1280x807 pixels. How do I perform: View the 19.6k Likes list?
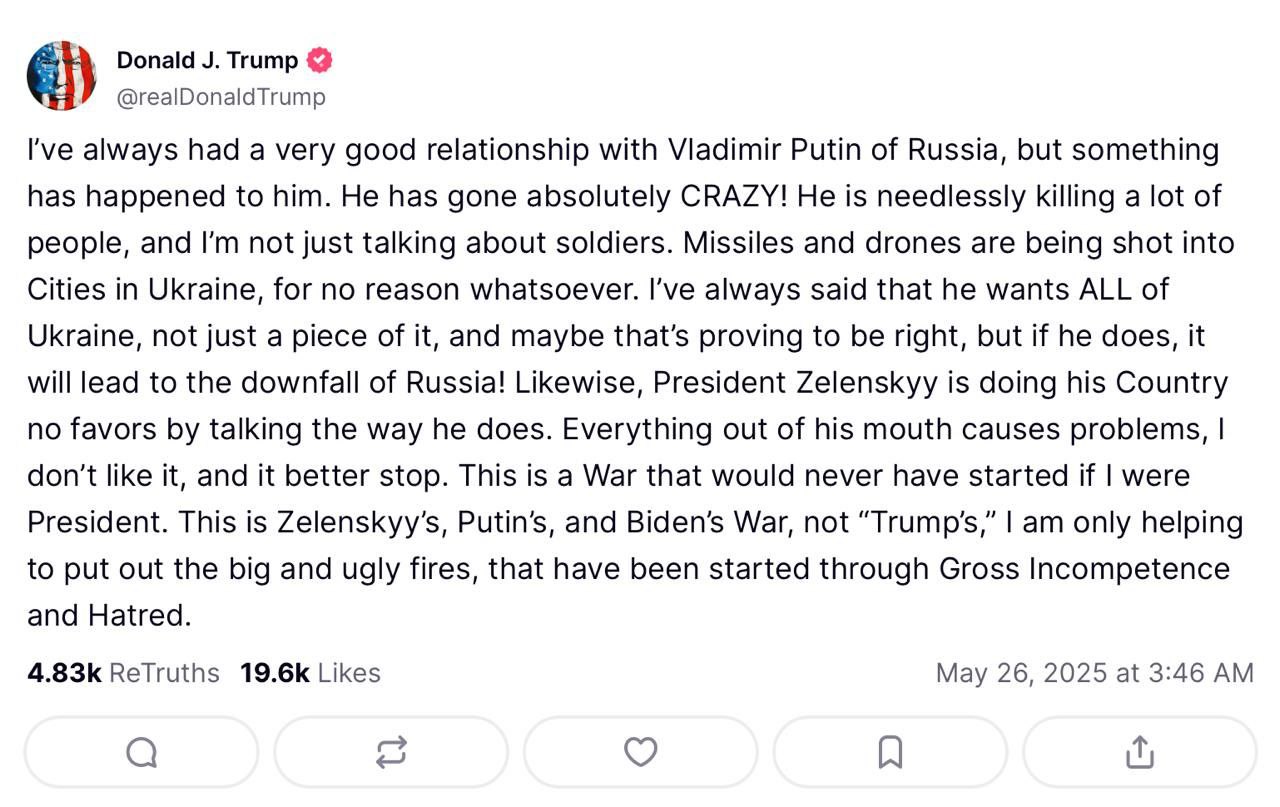tap(310, 673)
